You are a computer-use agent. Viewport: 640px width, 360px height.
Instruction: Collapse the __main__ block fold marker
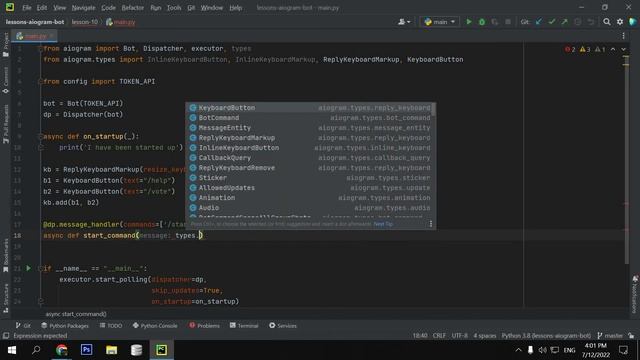point(40,269)
